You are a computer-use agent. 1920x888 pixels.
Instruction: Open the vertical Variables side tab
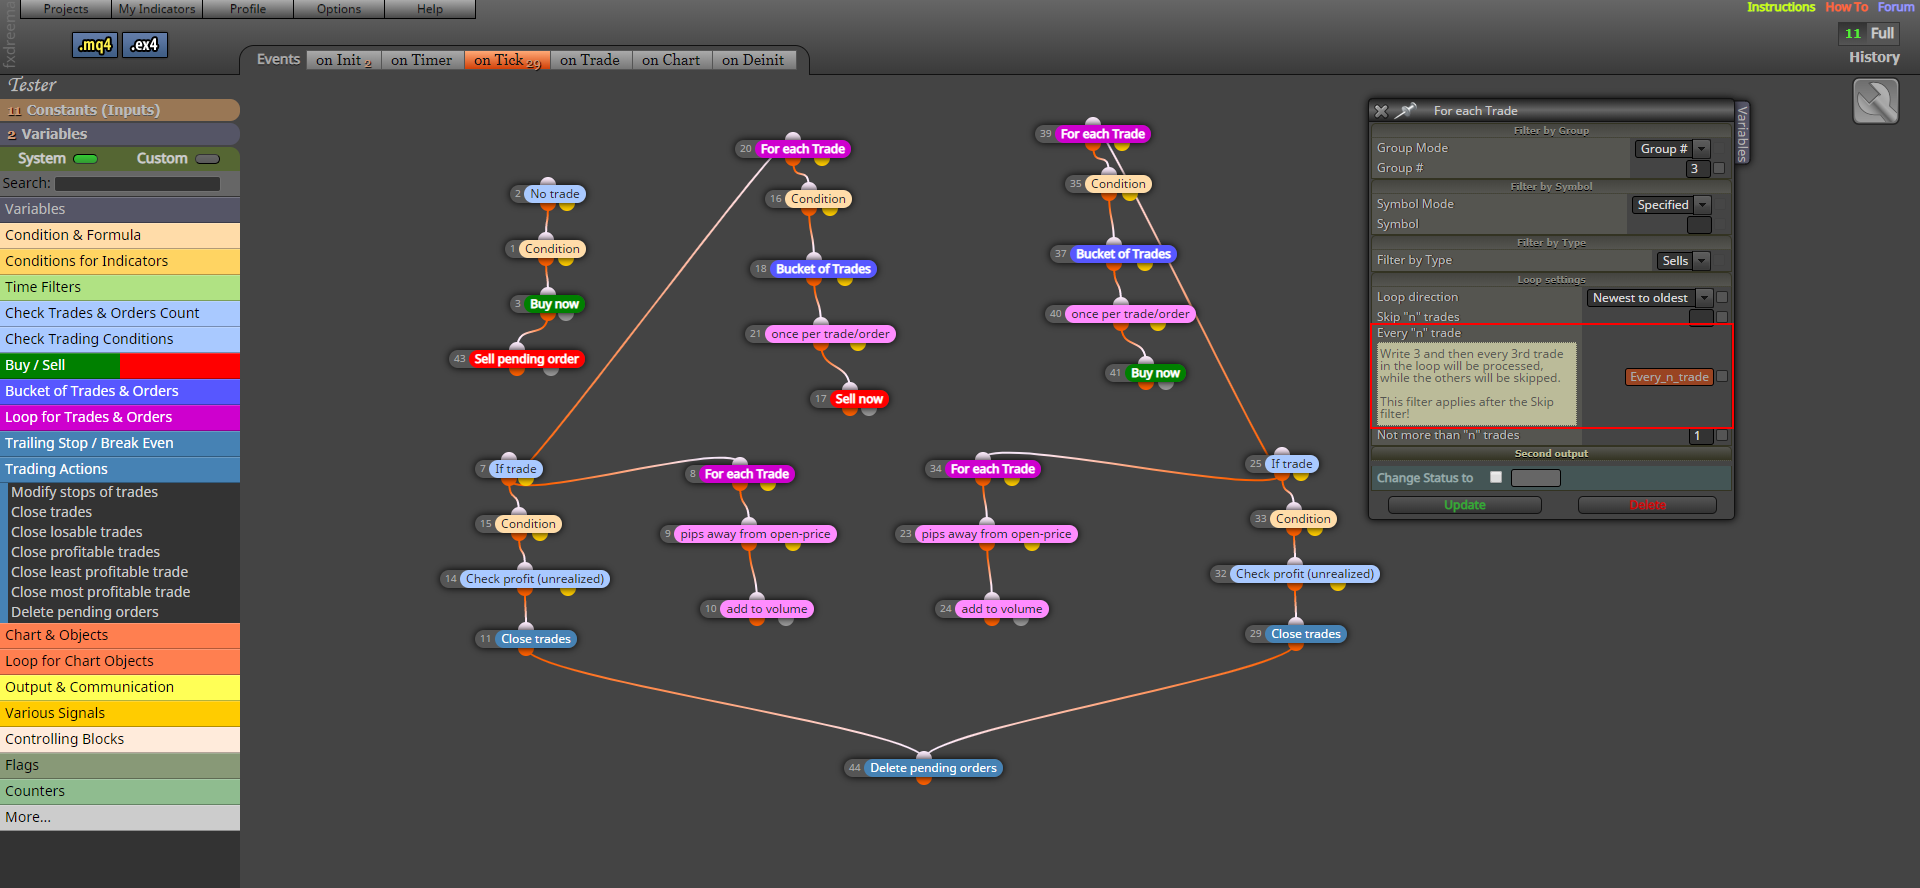click(1743, 133)
